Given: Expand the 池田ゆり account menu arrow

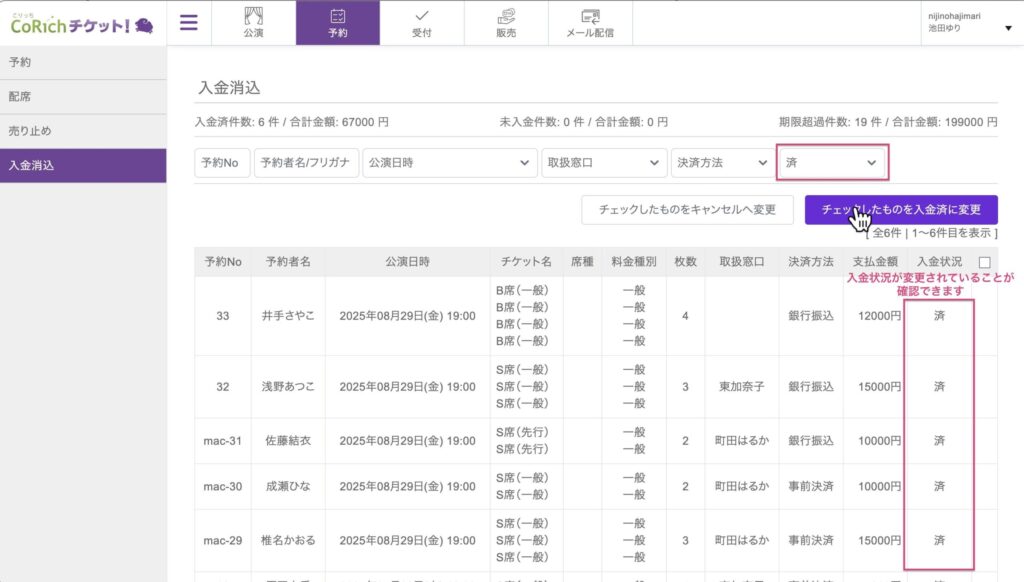Looking at the screenshot, I should click(1007, 28).
